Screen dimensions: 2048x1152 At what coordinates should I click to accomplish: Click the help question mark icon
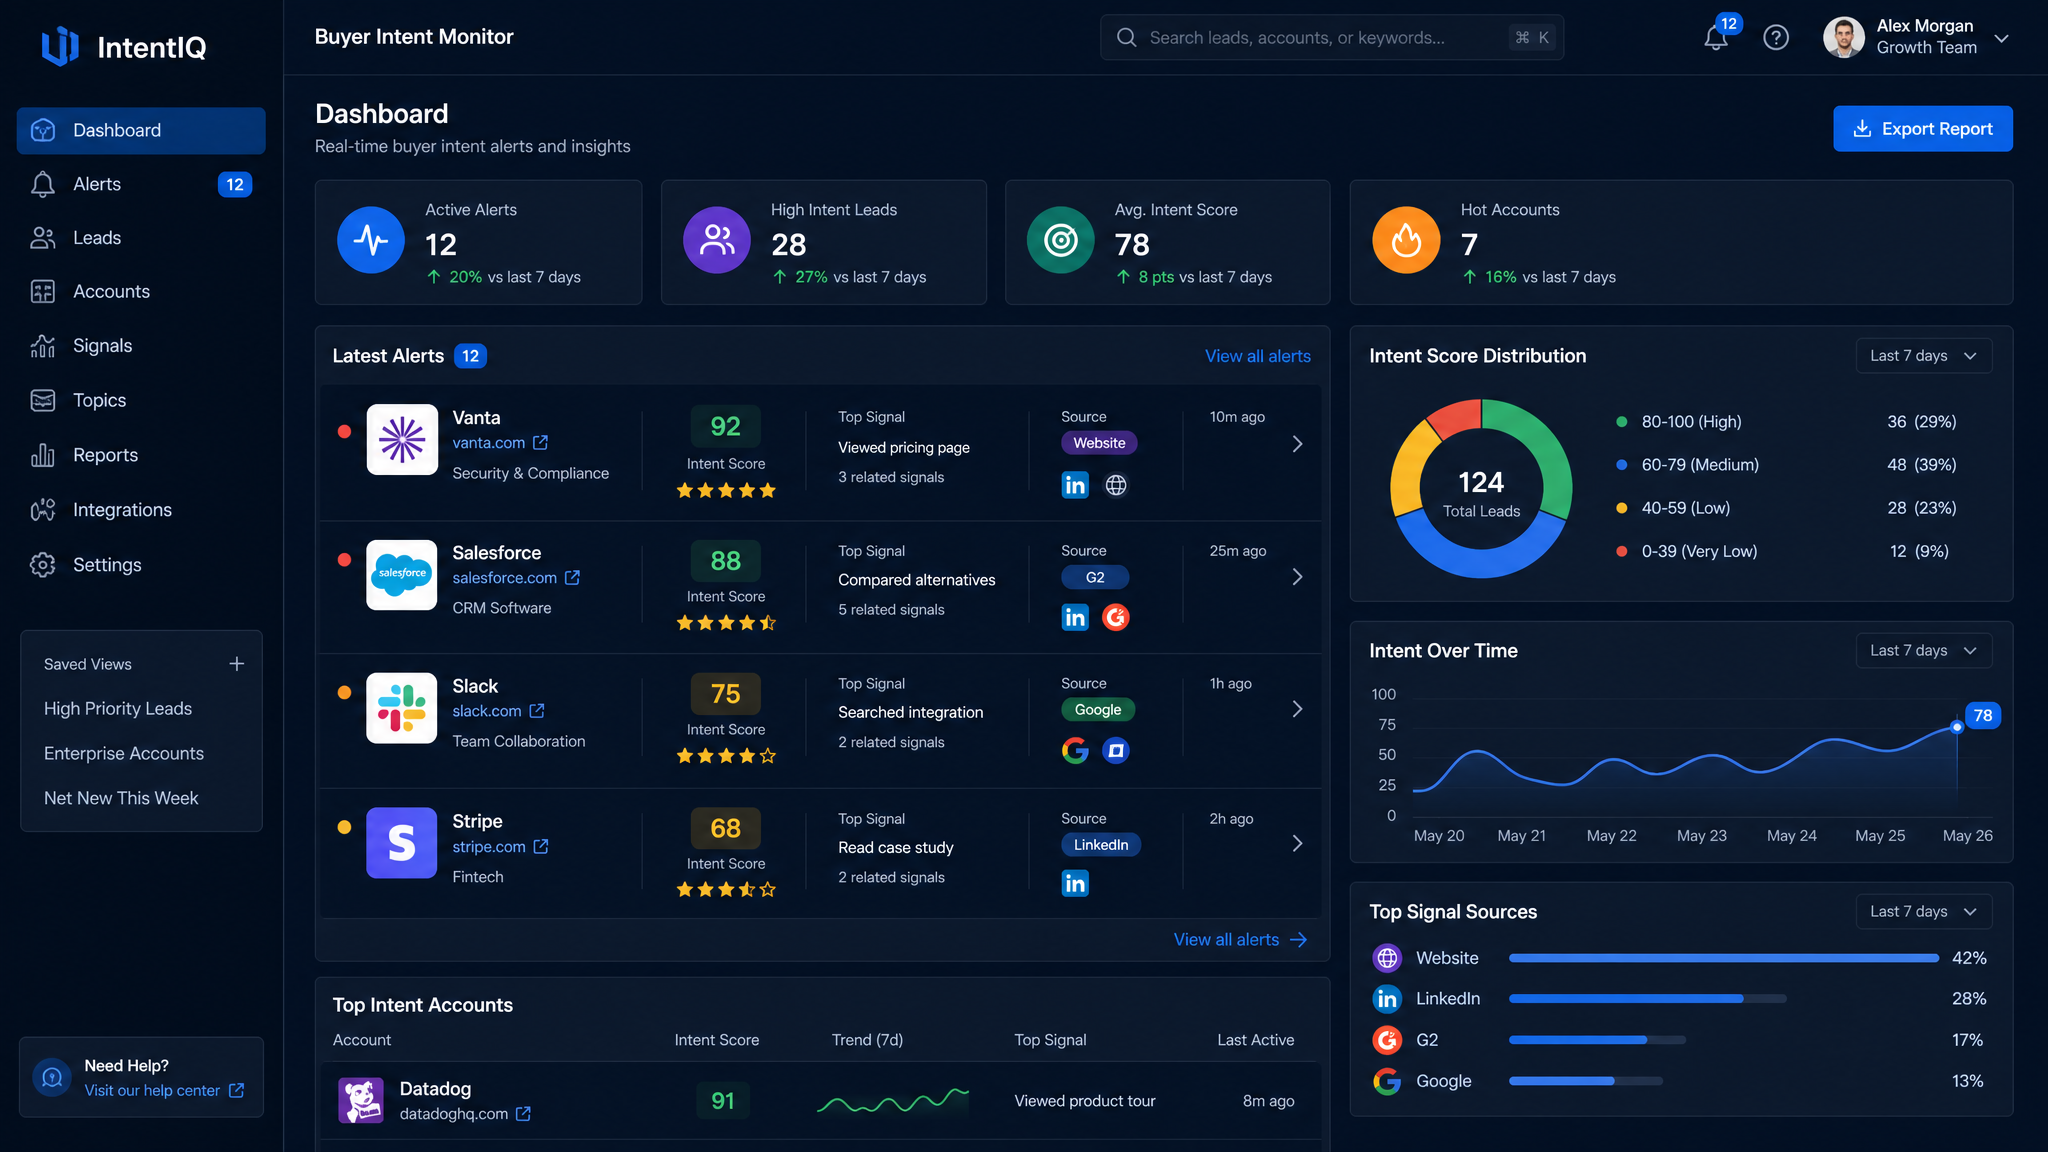(x=1776, y=38)
